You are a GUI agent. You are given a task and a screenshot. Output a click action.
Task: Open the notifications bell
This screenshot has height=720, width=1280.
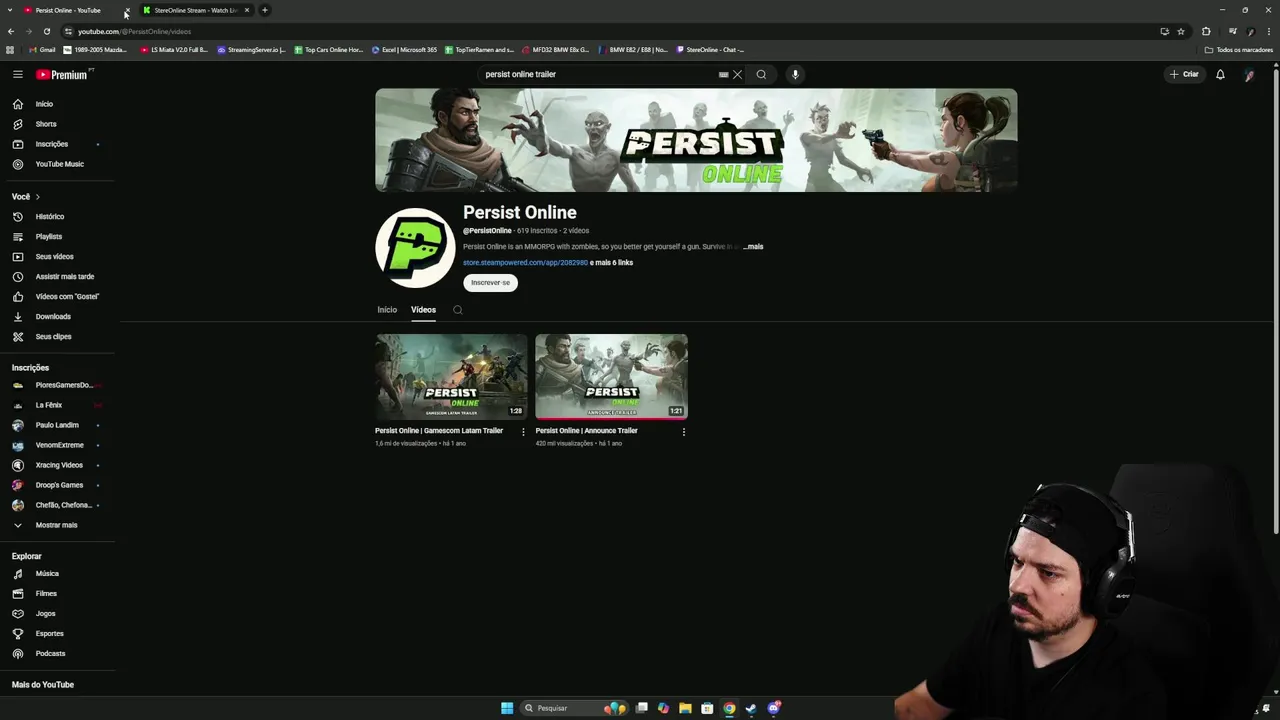tap(1220, 74)
